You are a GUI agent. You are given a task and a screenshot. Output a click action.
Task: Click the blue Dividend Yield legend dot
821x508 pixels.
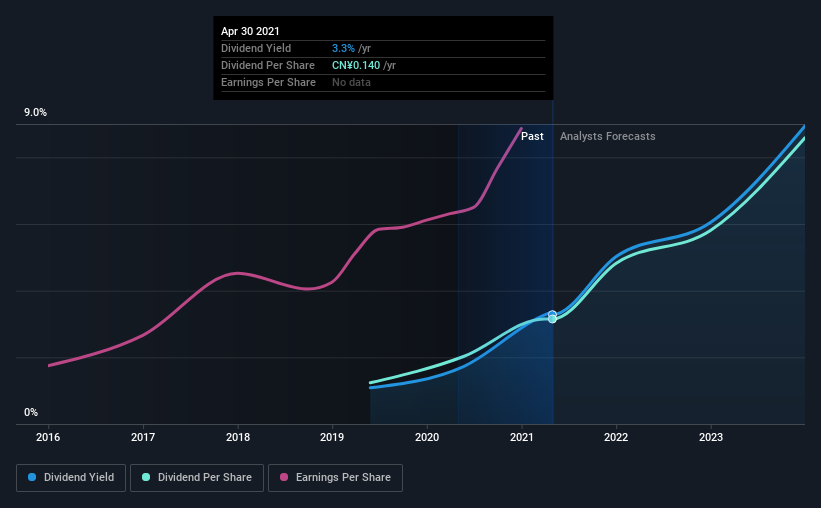coord(32,477)
